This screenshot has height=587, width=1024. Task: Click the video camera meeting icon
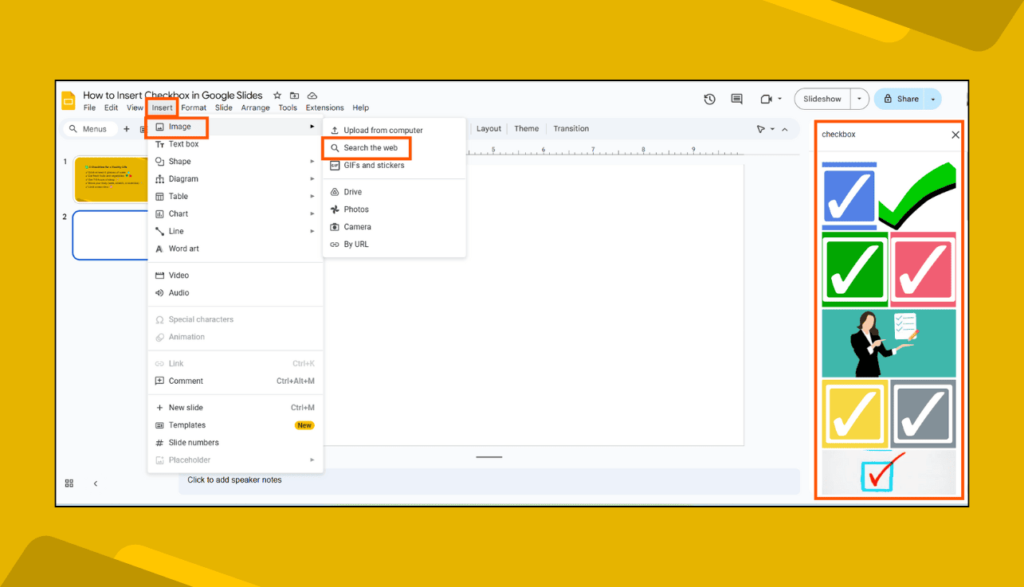pos(766,99)
